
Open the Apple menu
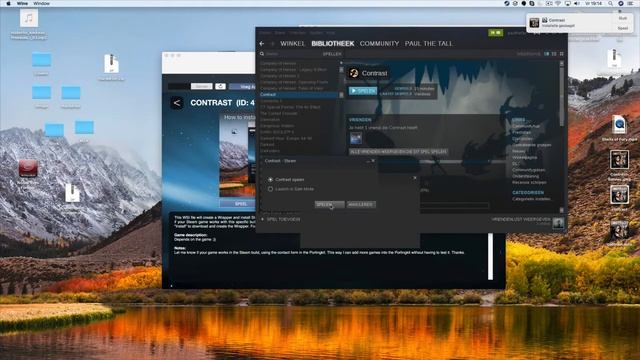[8, 3]
